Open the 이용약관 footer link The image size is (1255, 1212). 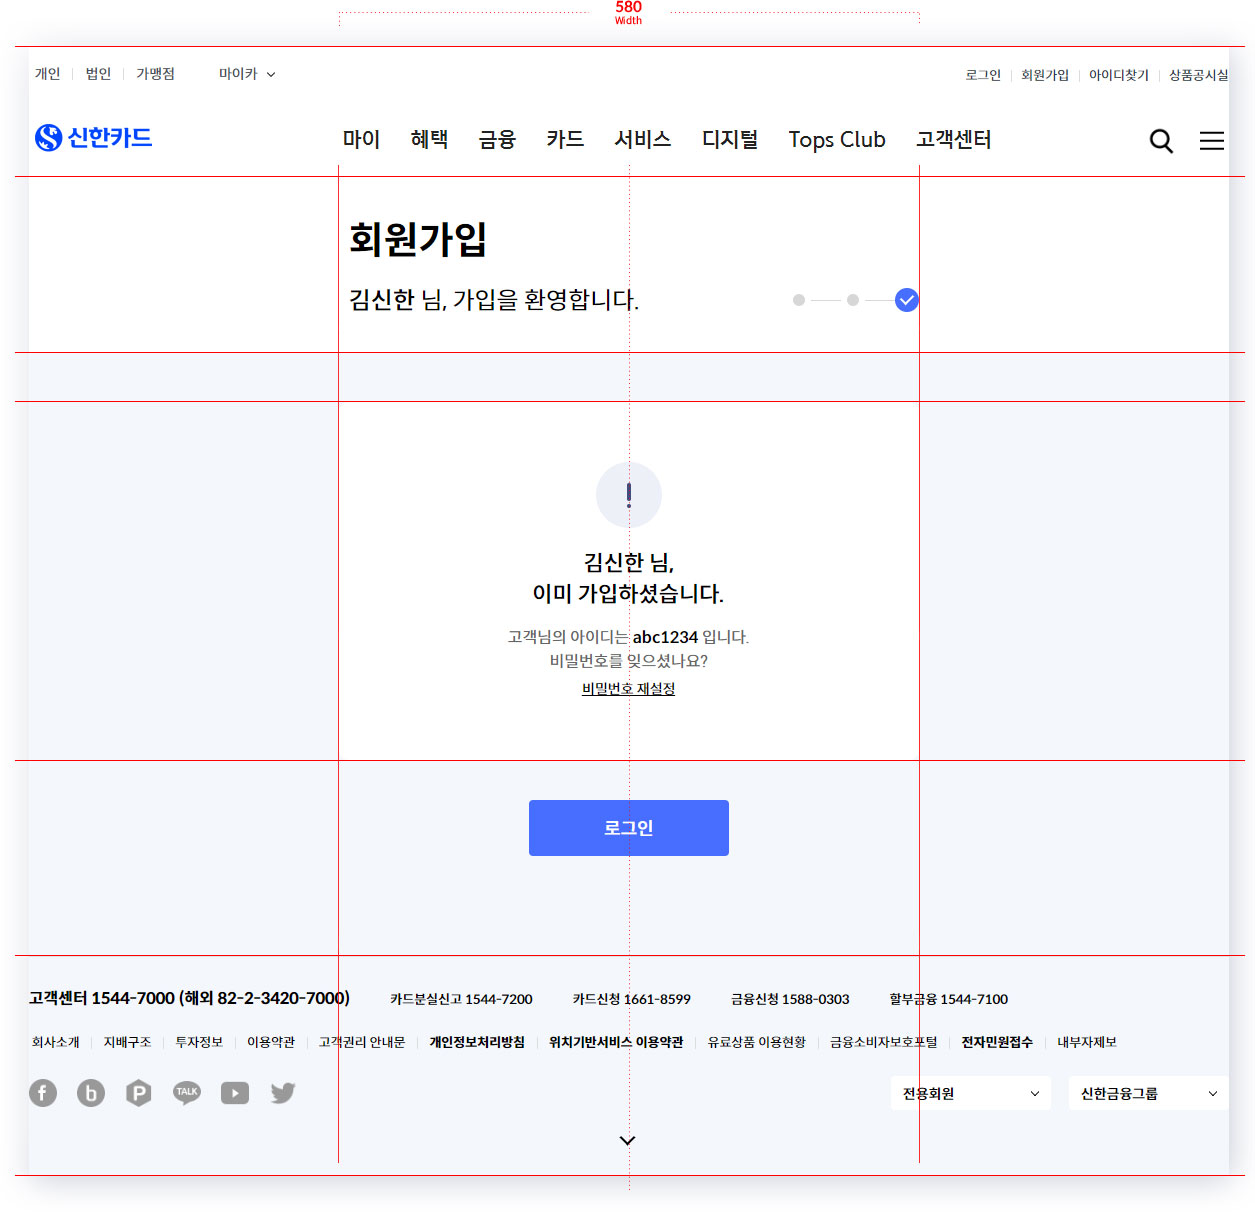tap(271, 1042)
